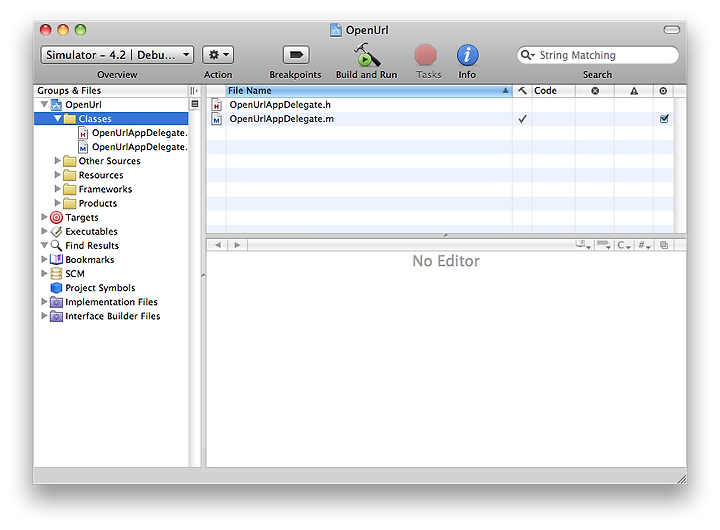Open the editor breakpoints popup menu

(604, 245)
